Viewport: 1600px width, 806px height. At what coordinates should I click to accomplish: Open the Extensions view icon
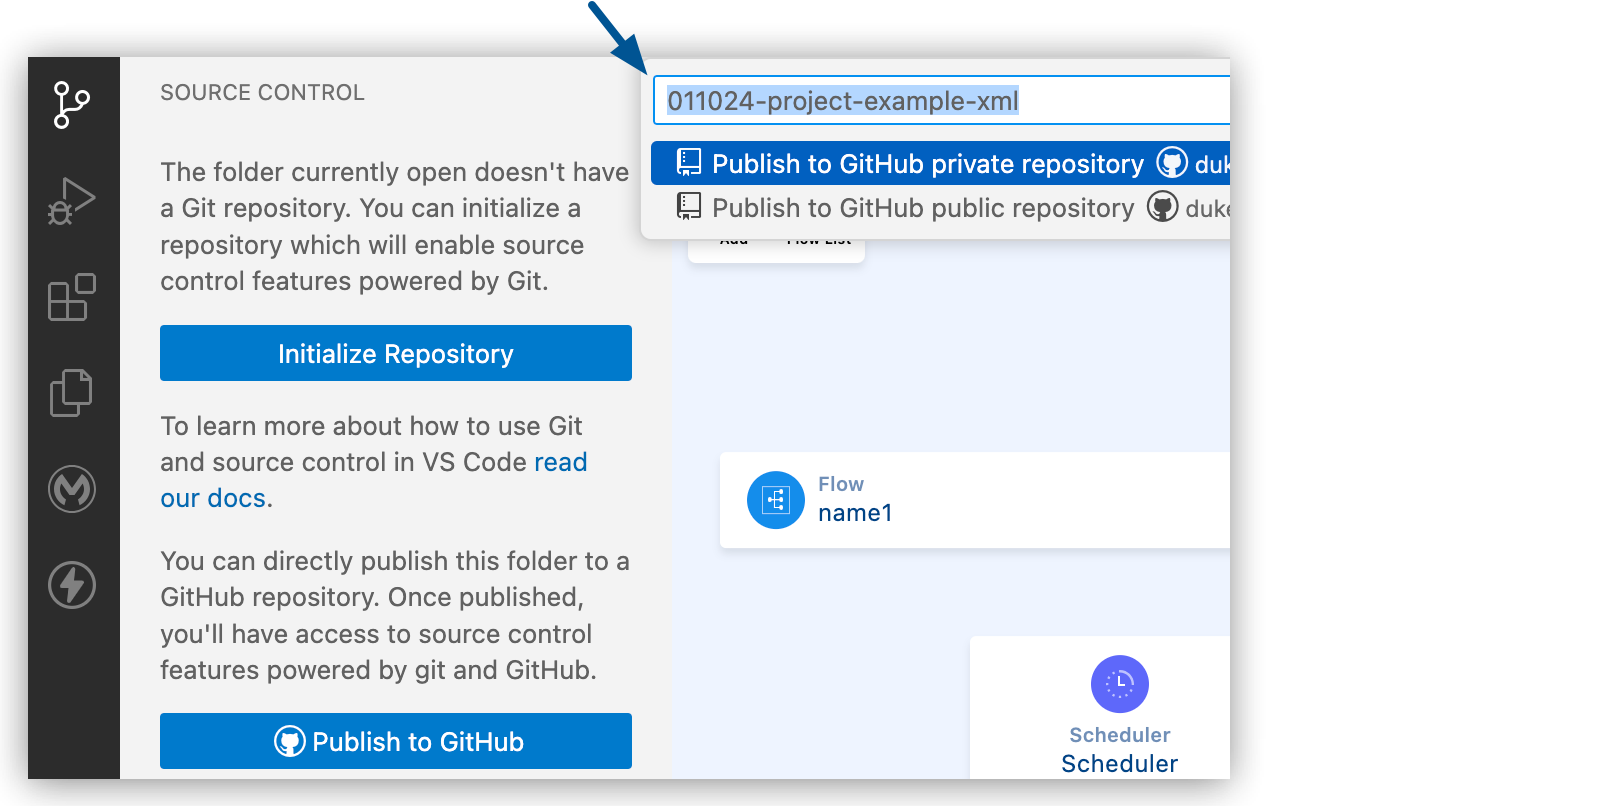coord(73,297)
